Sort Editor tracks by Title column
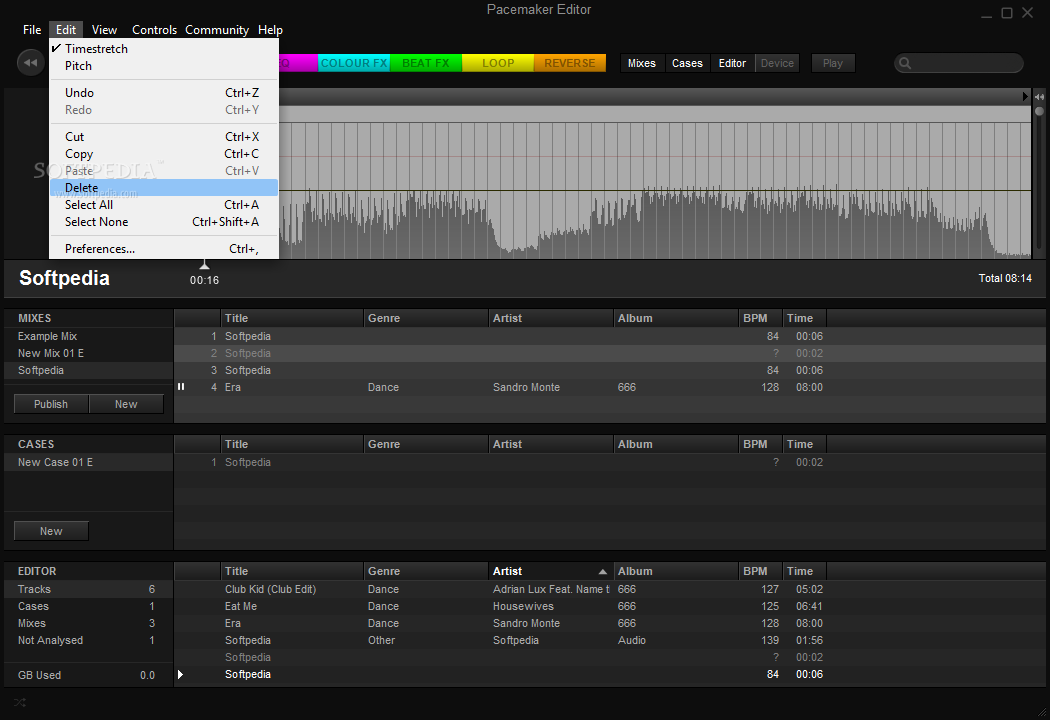Viewport: 1050px width, 720px height. 292,571
